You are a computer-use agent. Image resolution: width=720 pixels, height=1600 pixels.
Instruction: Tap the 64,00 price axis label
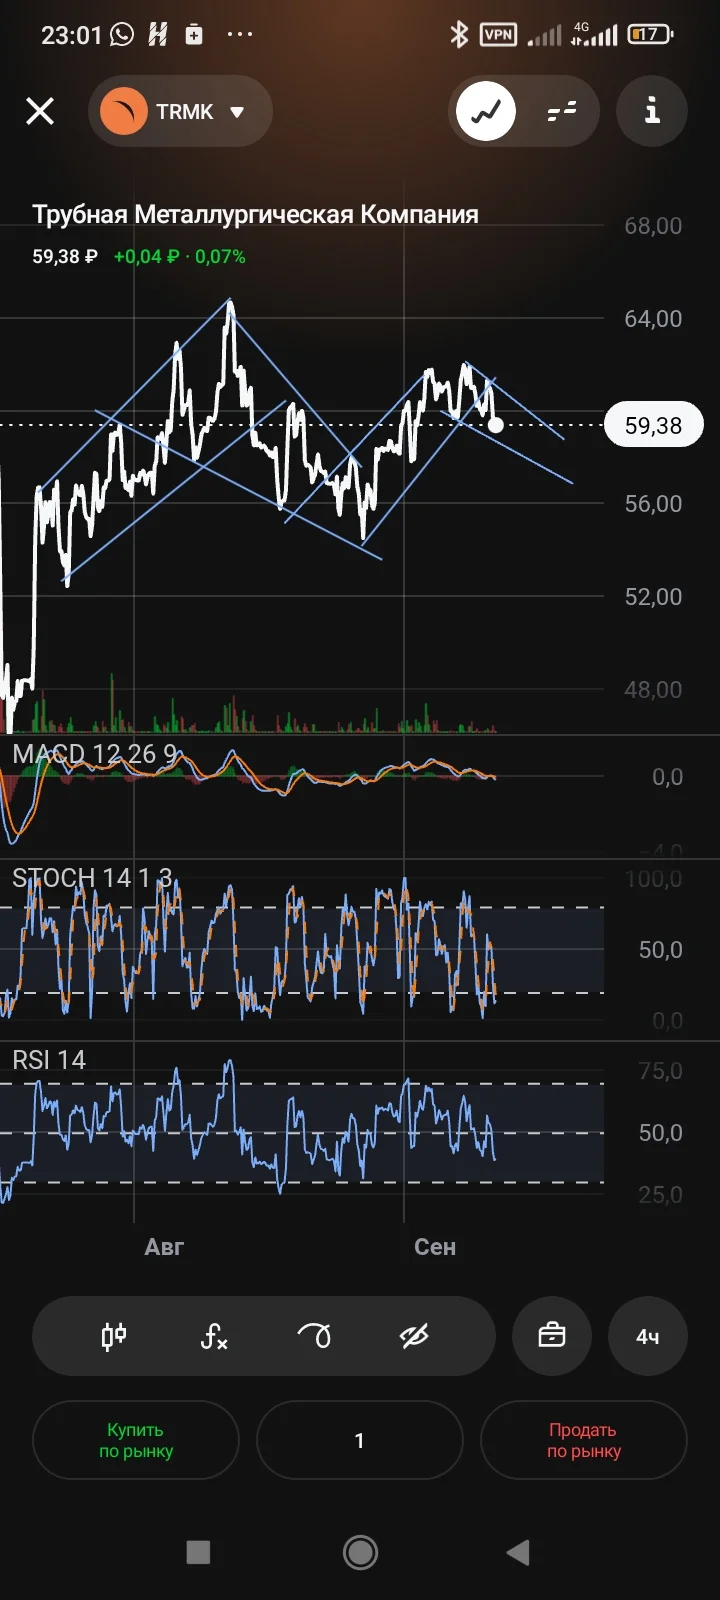point(653,319)
